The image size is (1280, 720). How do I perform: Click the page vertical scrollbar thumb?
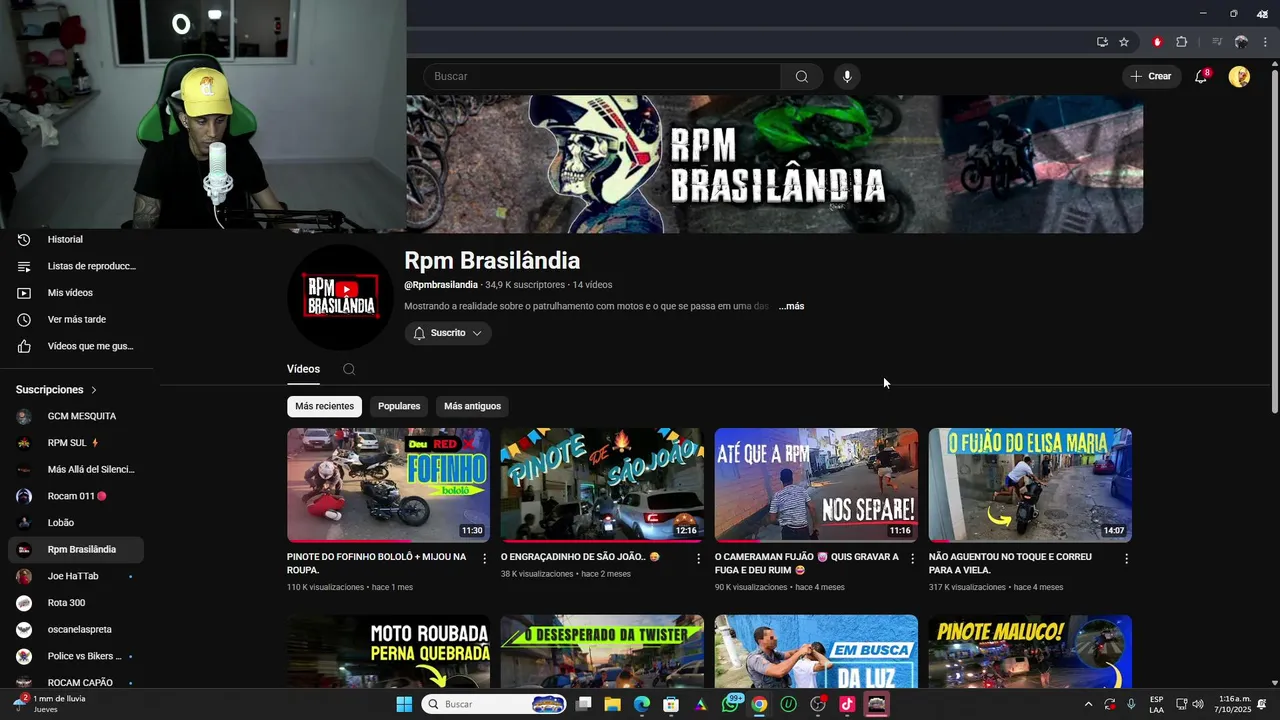(1274, 240)
